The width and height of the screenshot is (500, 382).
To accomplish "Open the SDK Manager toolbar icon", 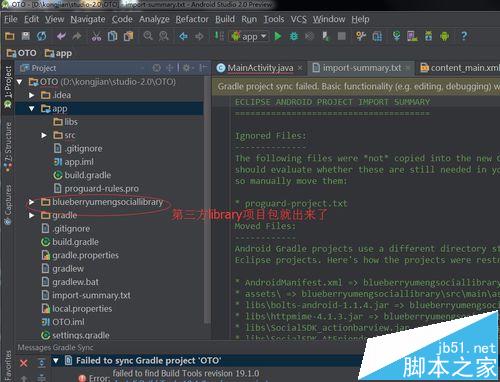I will (x=428, y=36).
